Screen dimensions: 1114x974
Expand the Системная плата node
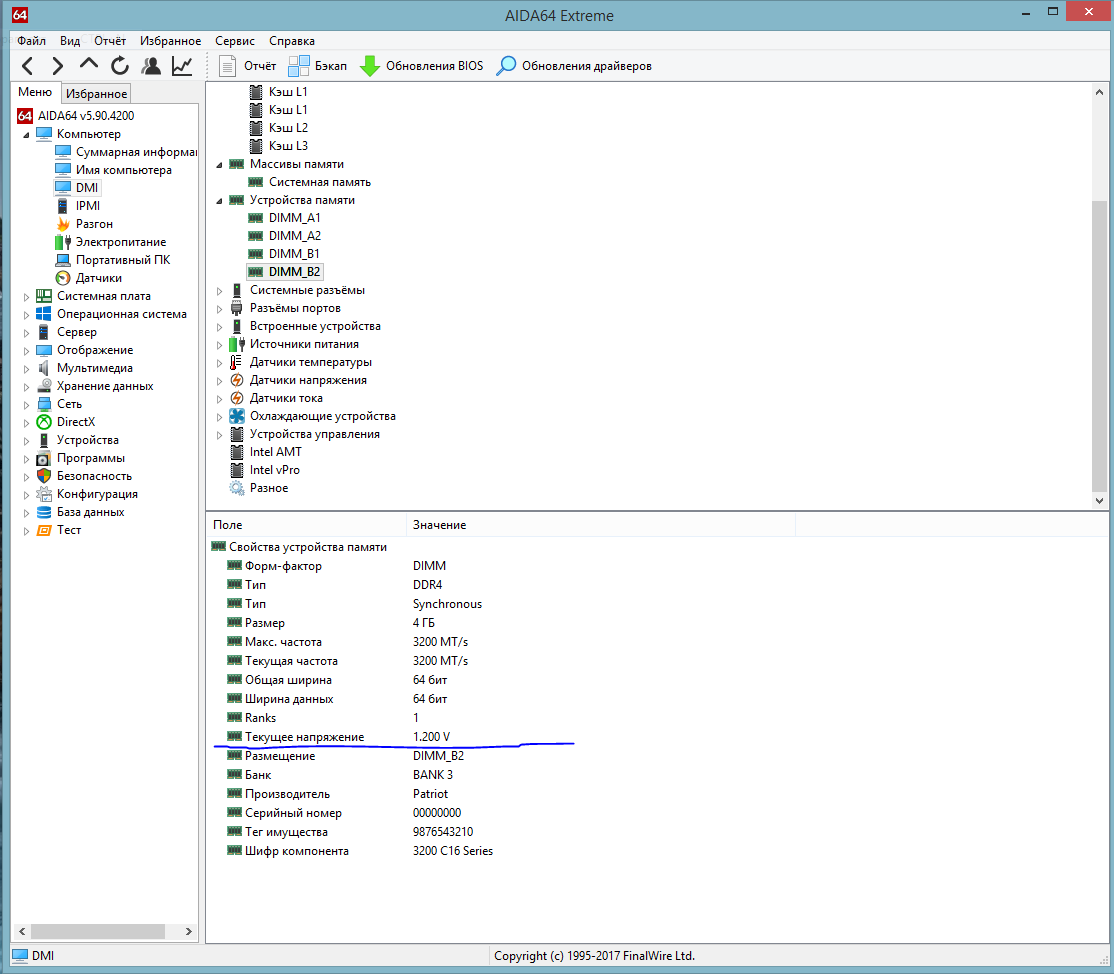(x=26, y=297)
